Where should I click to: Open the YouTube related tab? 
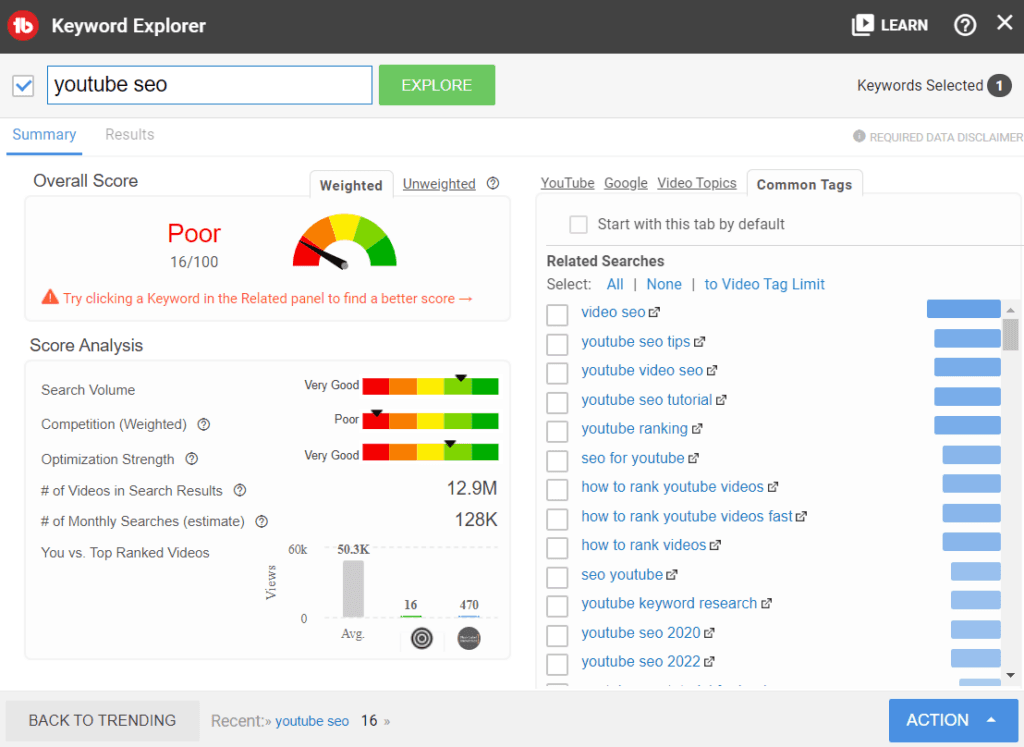tap(568, 183)
